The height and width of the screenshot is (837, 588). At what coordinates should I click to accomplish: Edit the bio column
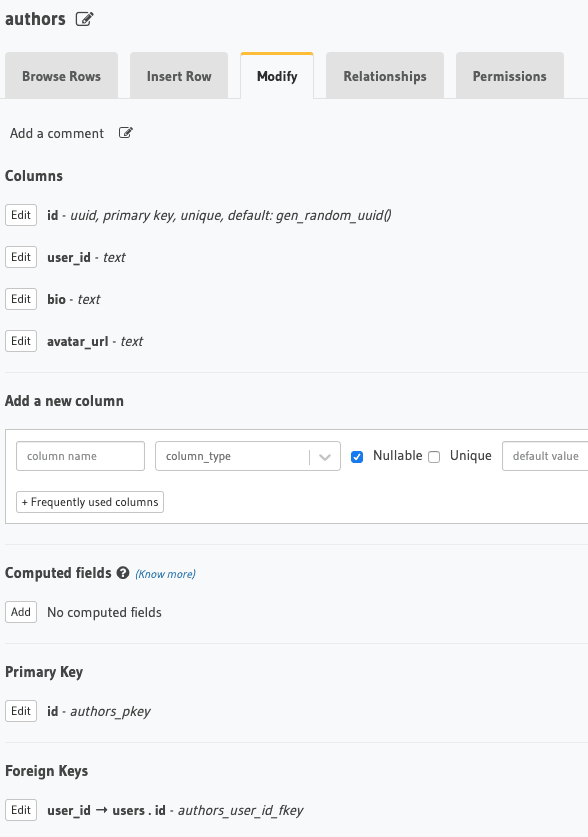[21, 299]
